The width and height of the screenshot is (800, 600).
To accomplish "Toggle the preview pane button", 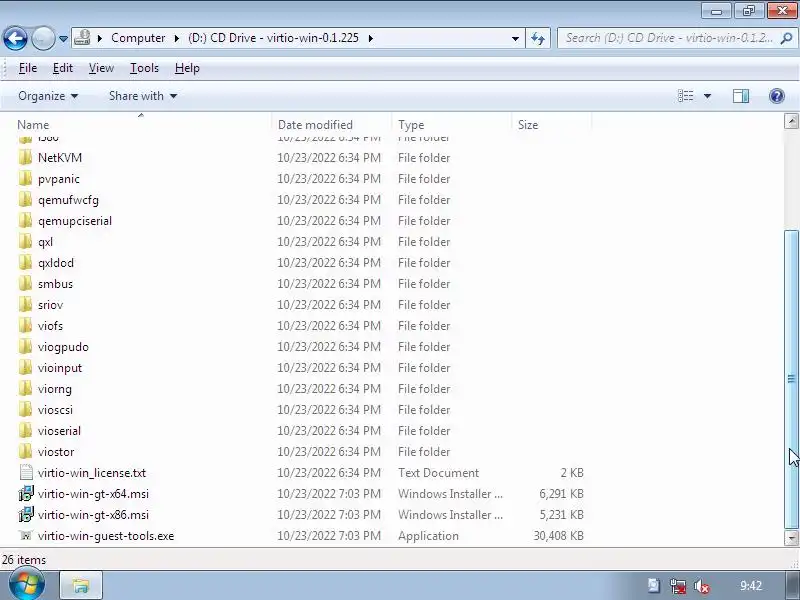I will (741, 96).
